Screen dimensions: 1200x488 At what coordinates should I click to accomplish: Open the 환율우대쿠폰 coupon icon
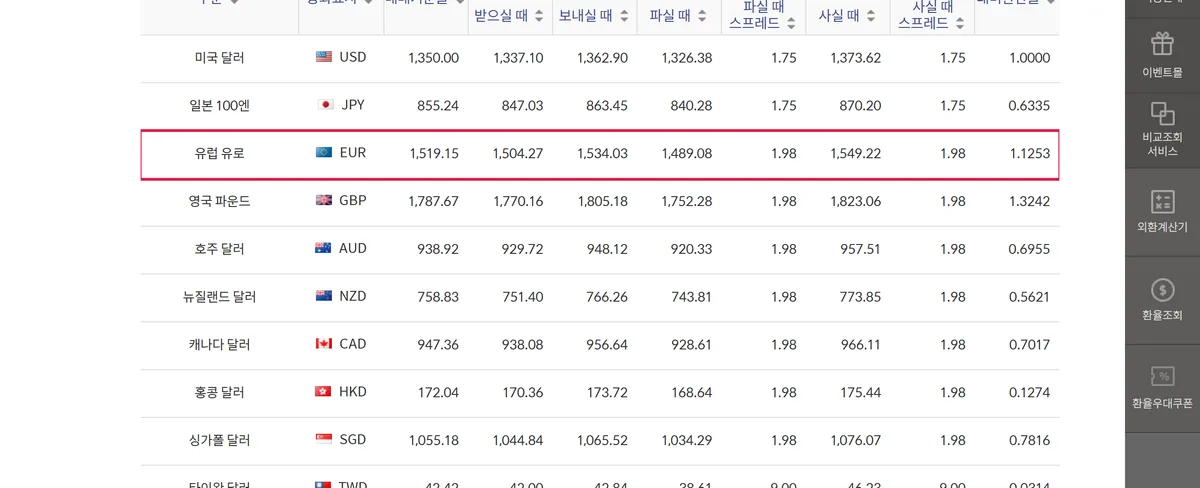coord(1162,377)
